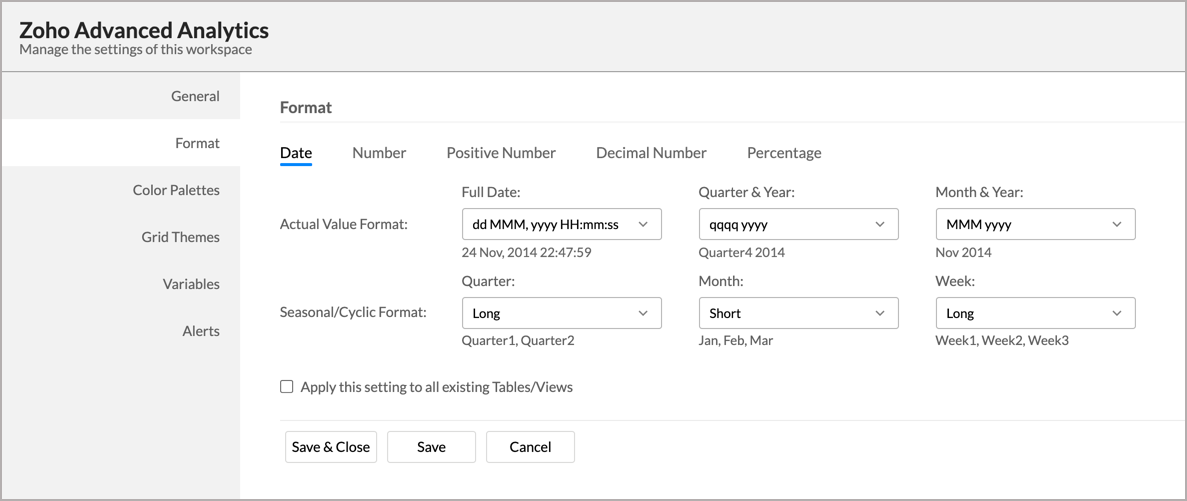The width and height of the screenshot is (1187, 501).
Task: Open the Variables settings section
Action: tap(191, 284)
